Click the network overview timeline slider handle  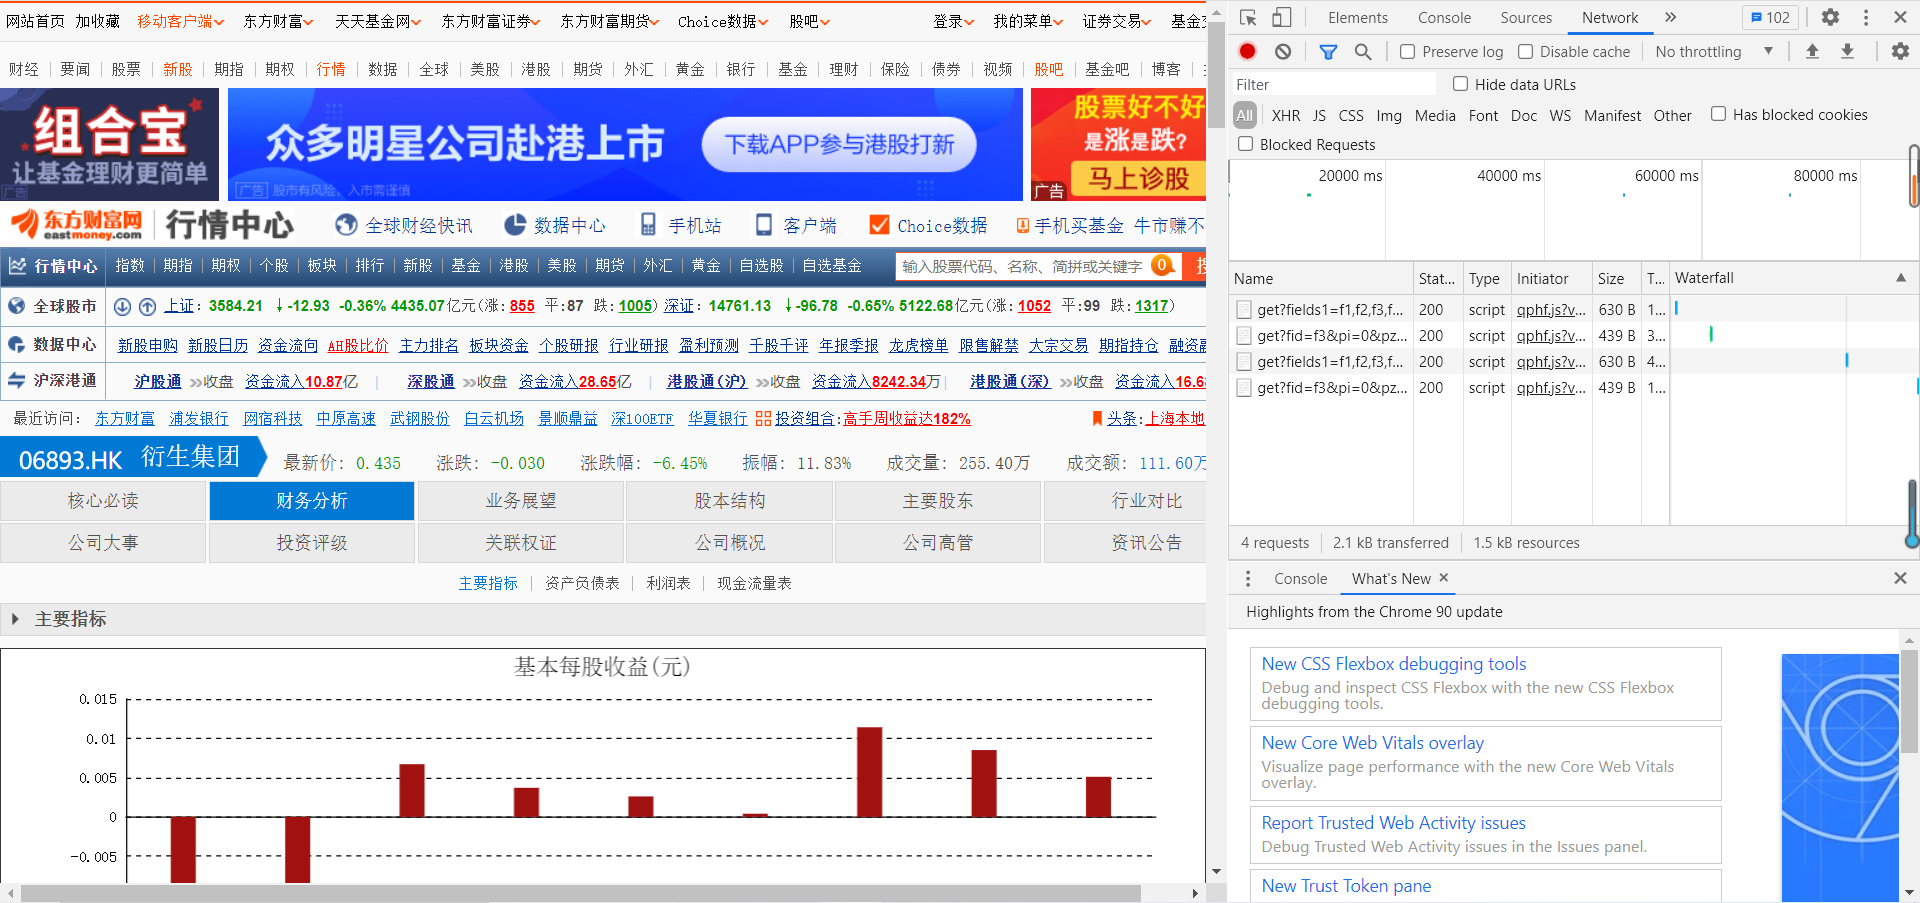point(1913,176)
